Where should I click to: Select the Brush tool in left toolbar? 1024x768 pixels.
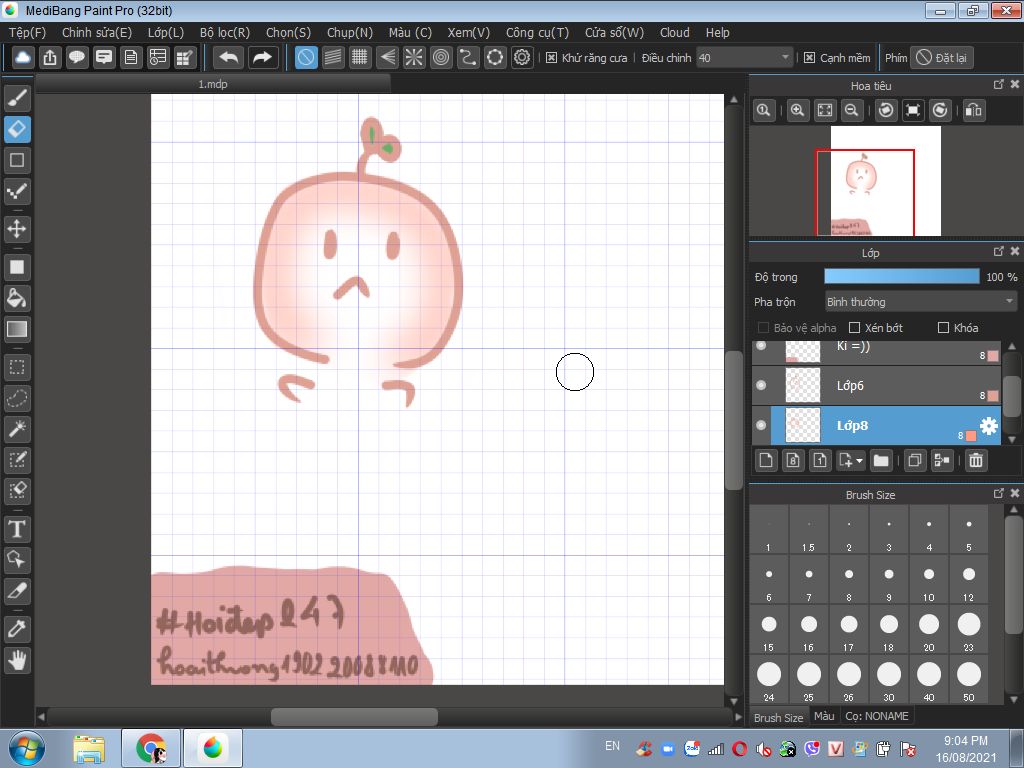tap(17, 98)
